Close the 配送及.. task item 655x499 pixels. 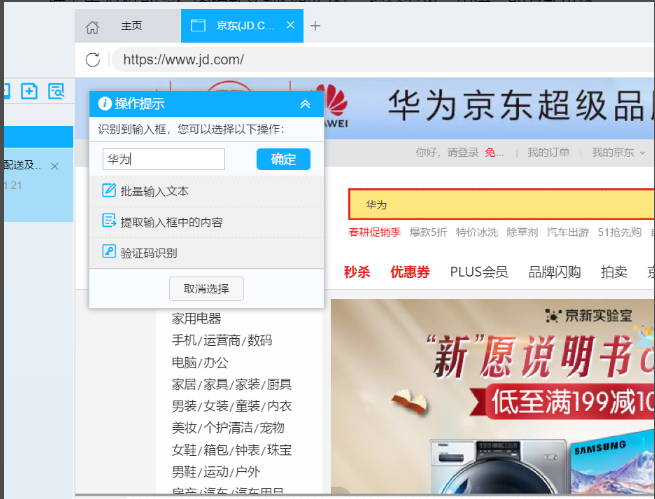tap(54, 166)
